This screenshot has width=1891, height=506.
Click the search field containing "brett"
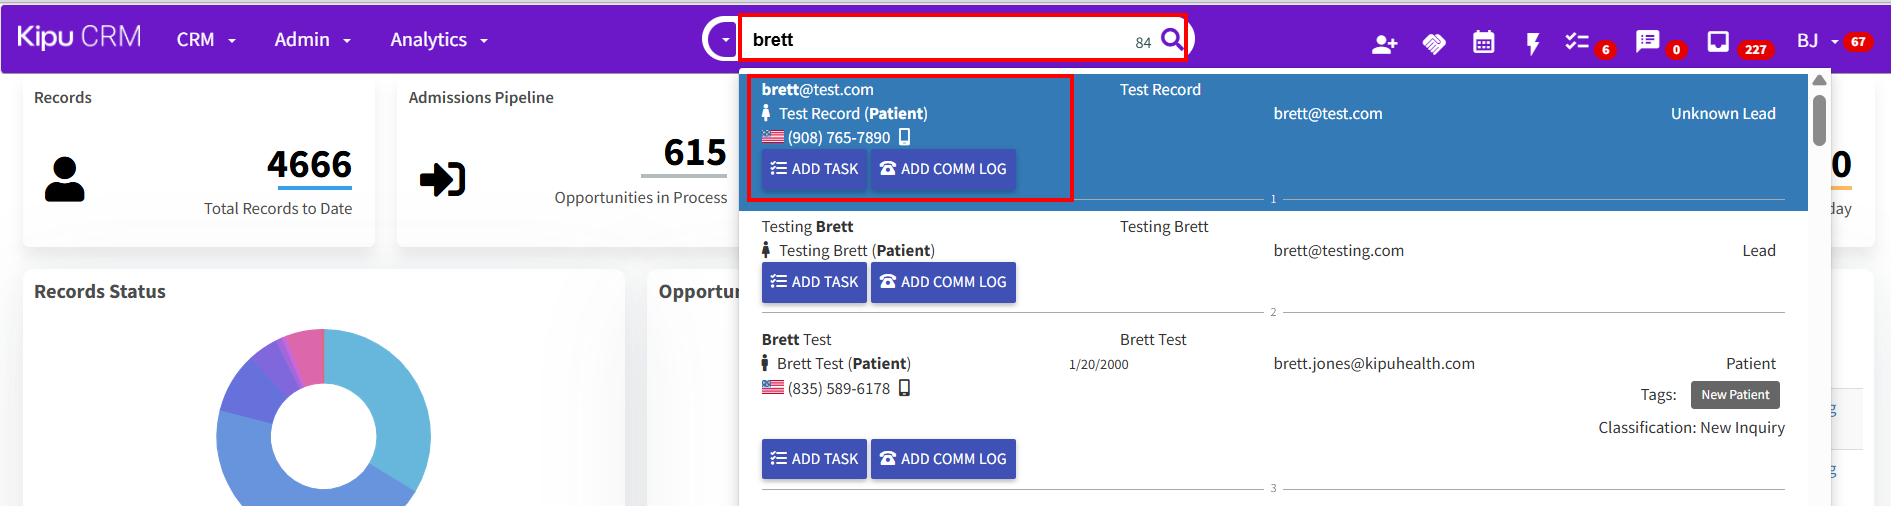tap(940, 40)
